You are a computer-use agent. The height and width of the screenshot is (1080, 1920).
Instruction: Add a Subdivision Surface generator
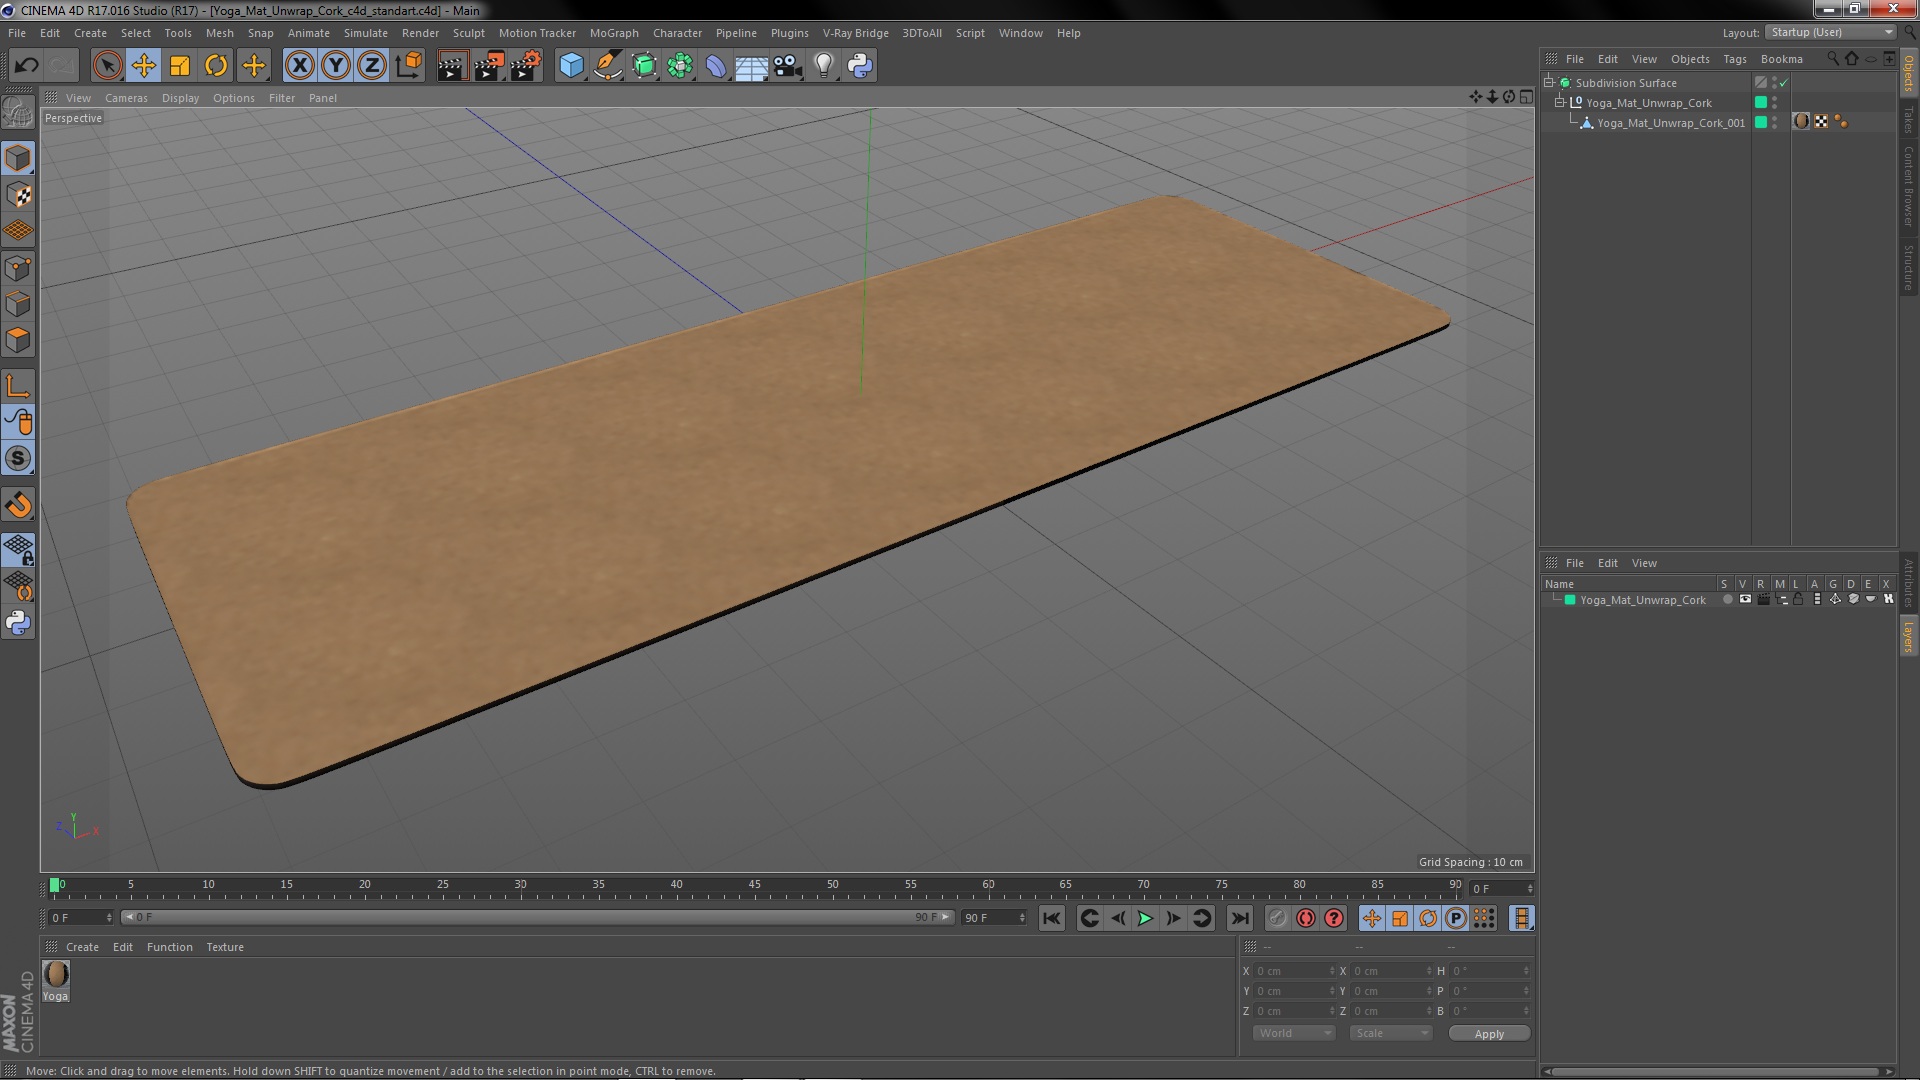click(x=644, y=66)
